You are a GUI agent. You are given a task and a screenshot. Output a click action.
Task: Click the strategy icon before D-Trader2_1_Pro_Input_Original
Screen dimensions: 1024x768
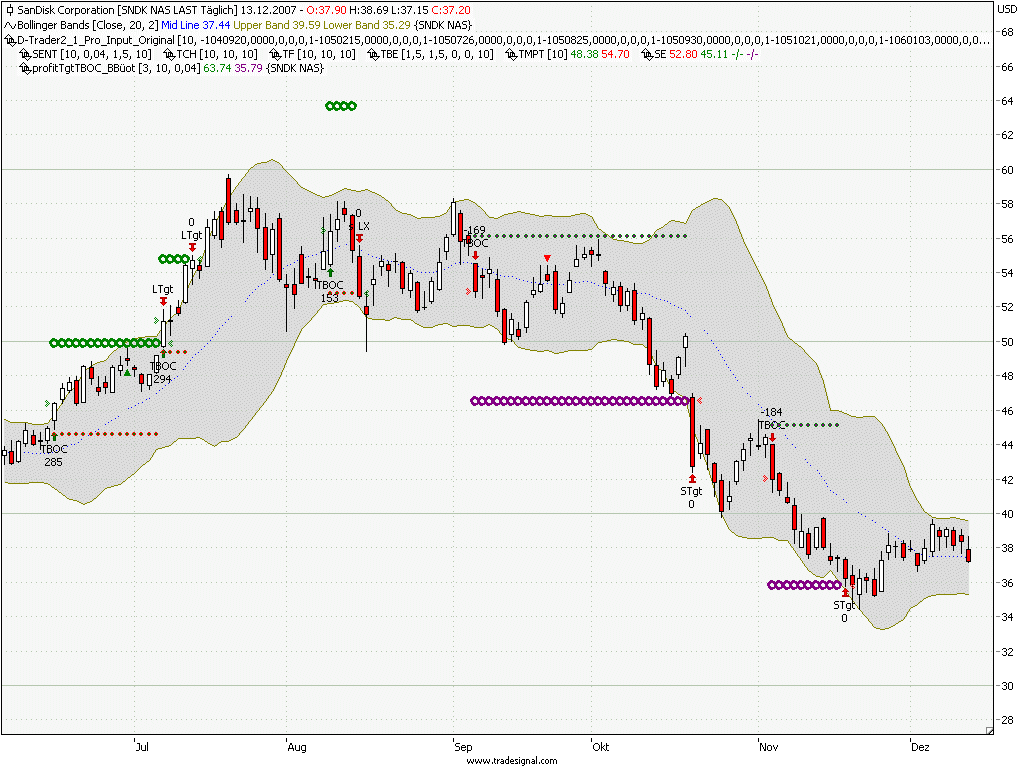(x=10, y=40)
